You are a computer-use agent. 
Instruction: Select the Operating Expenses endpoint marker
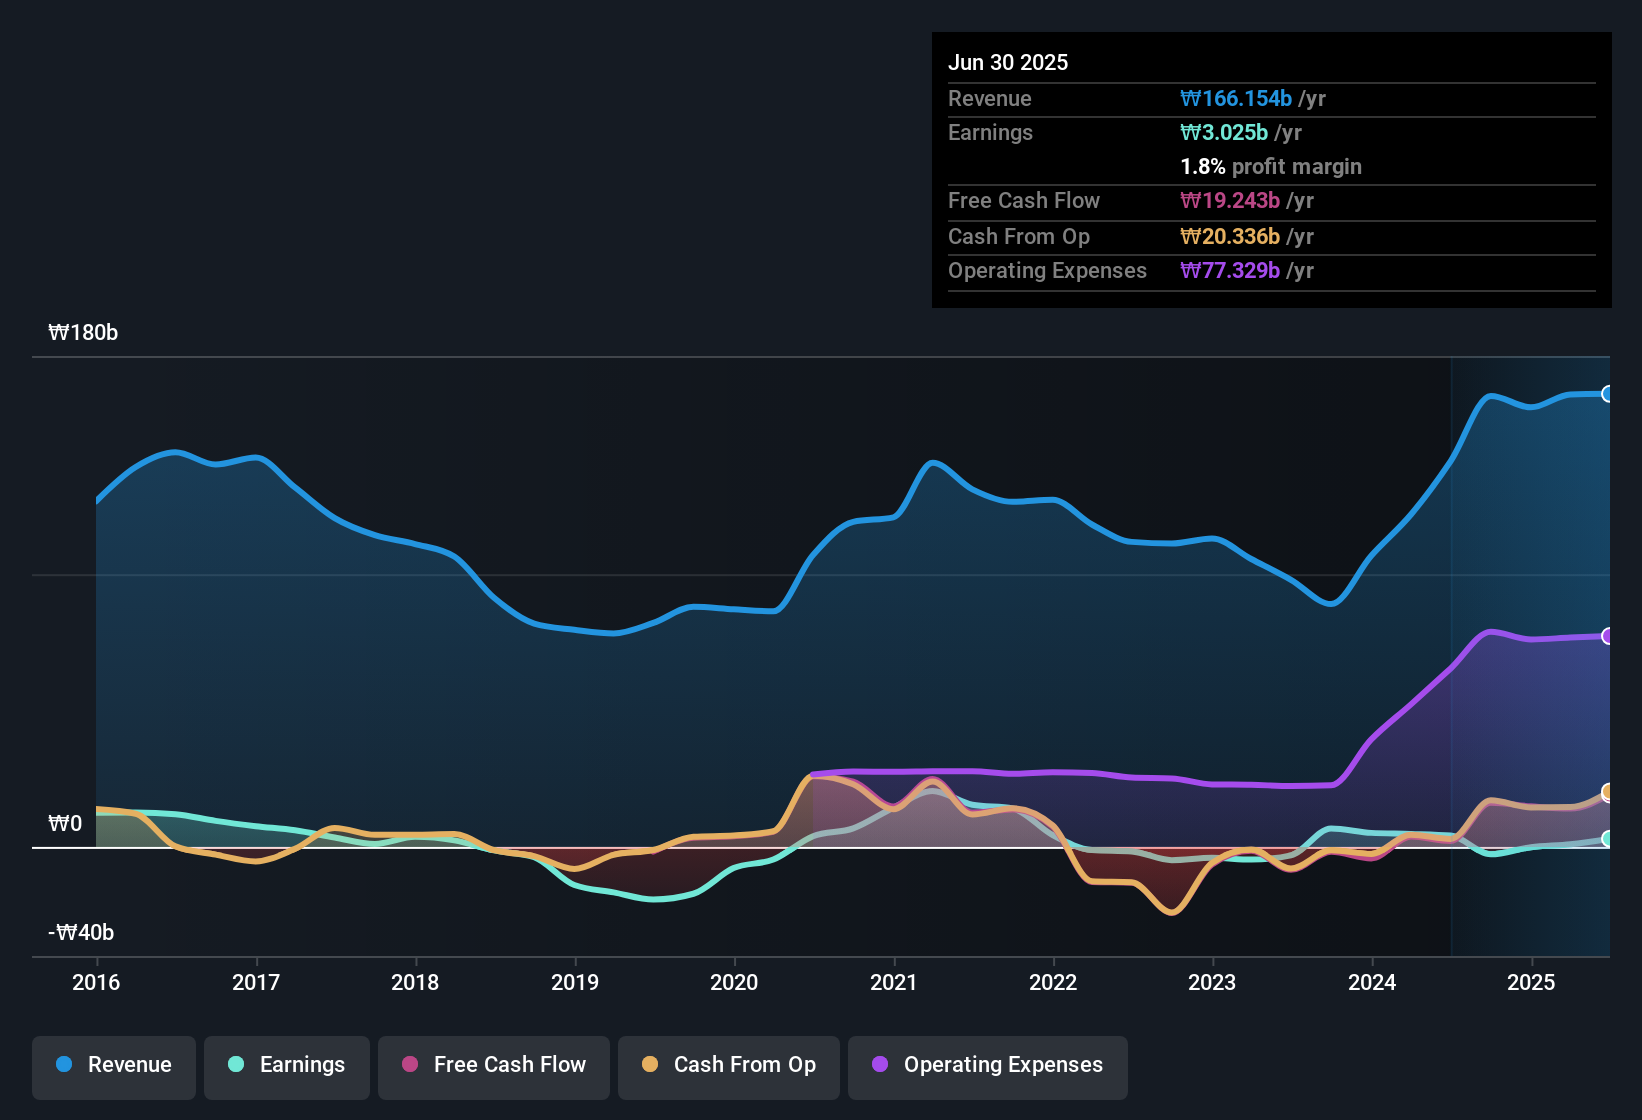[1608, 636]
